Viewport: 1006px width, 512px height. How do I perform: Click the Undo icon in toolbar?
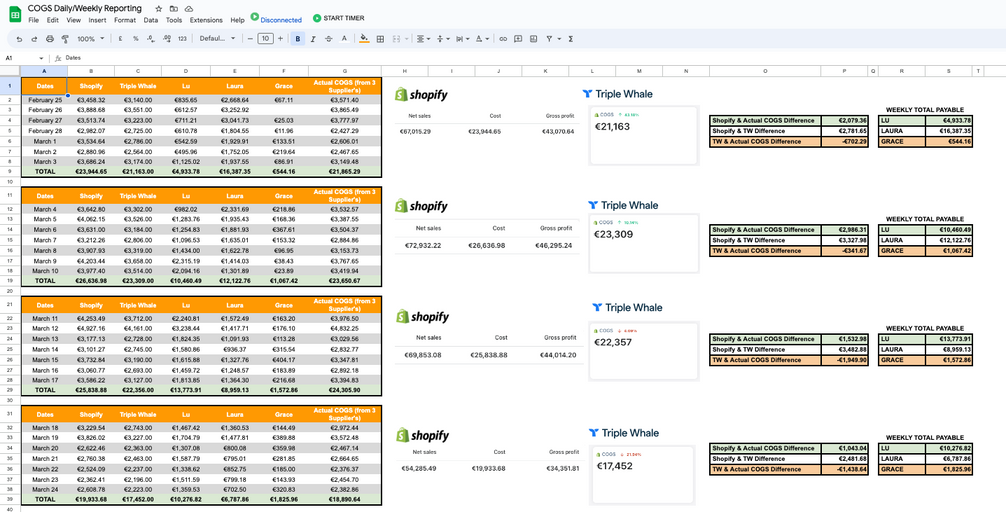click(19, 39)
